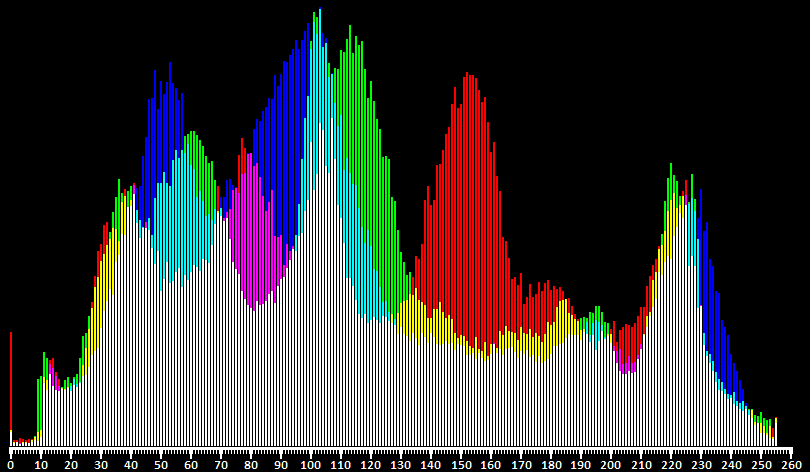Screen dimensions: 810x472
Task: Click the axis label "160"
Action: click(491, 464)
